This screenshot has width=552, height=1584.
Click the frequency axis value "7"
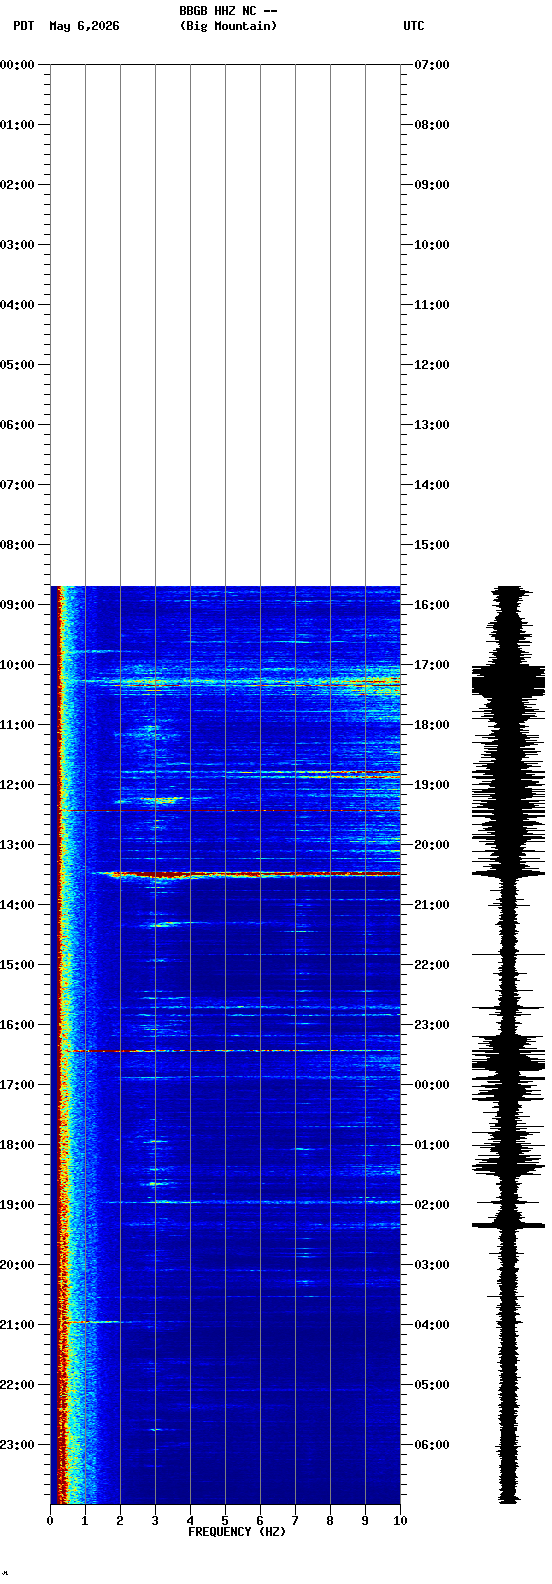(295, 1521)
